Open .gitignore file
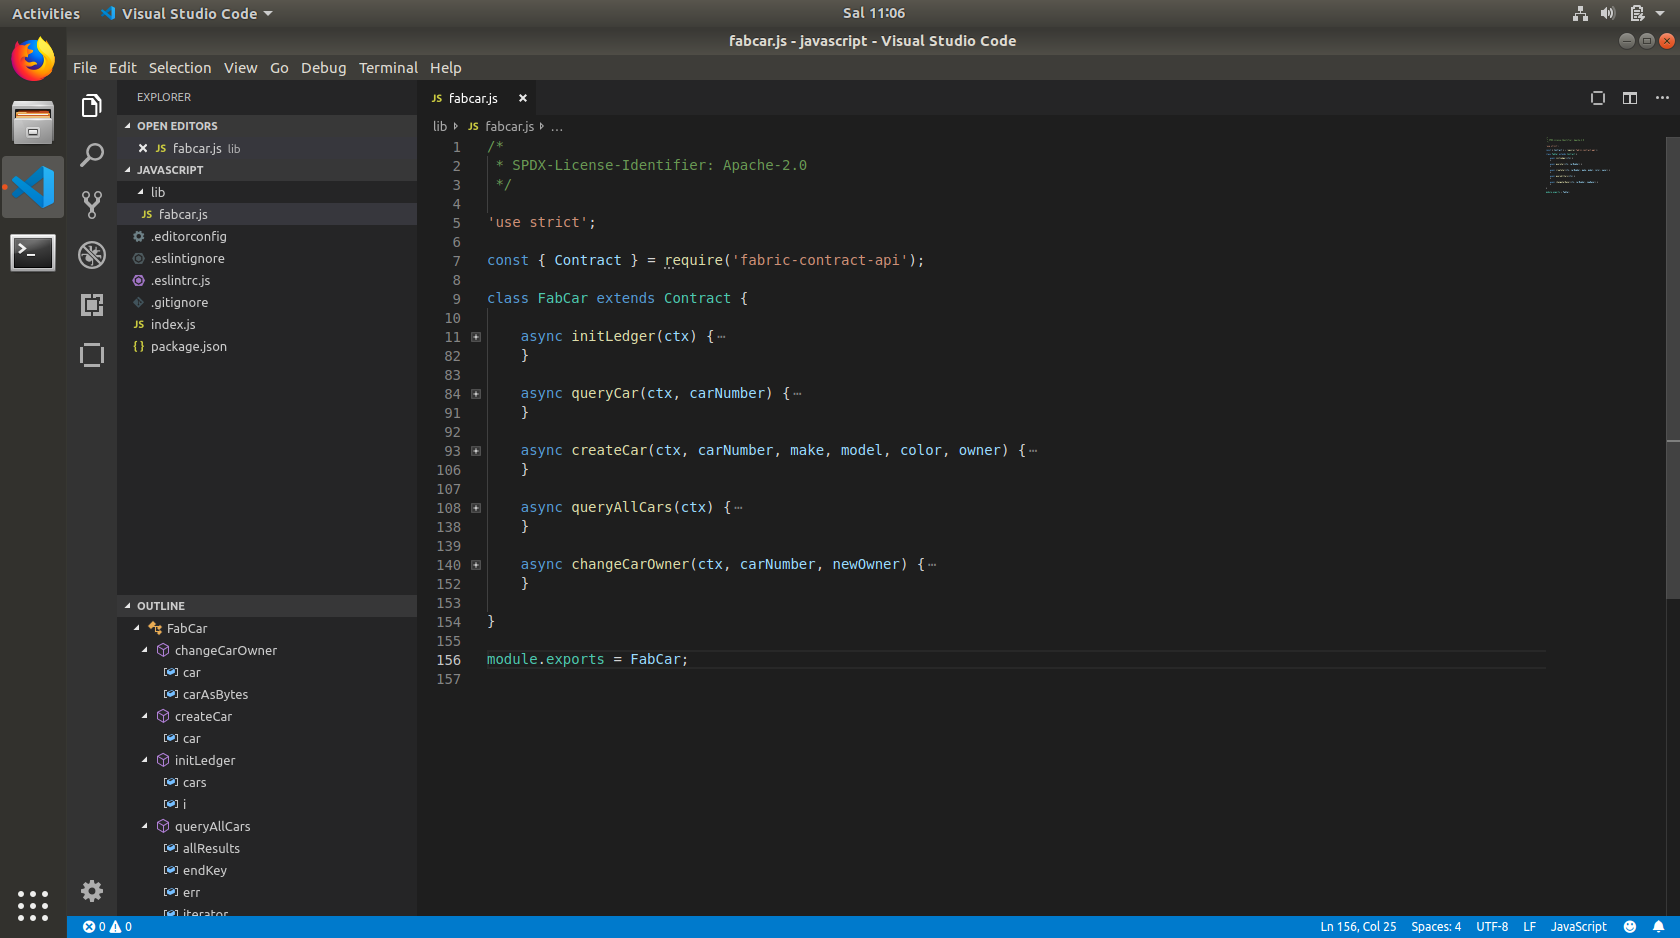The image size is (1680, 938). point(267,302)
